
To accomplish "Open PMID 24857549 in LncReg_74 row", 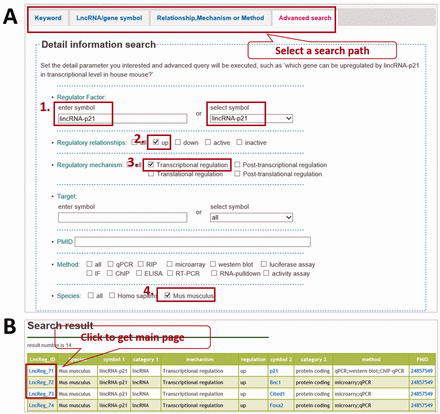I will coord(422,405).
